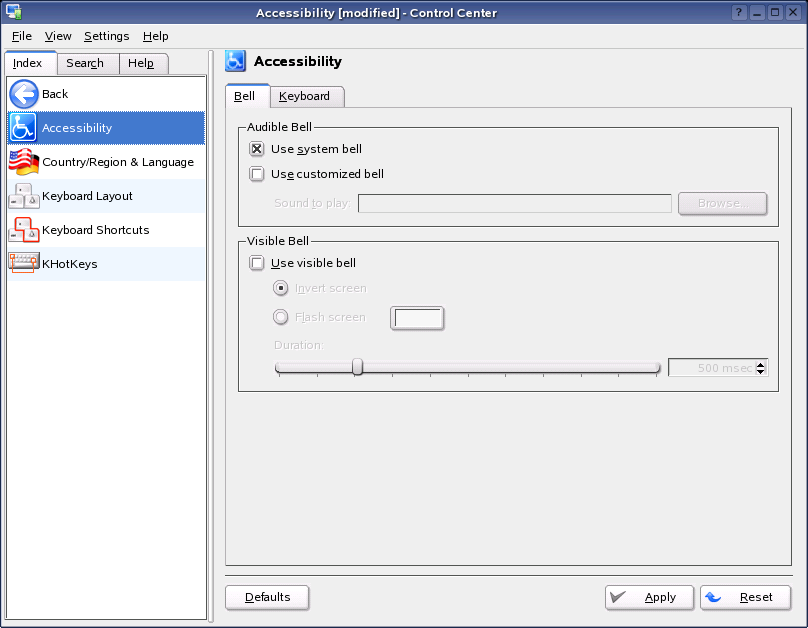This screenshot has height=628, width=808.
Task: Select the Flash screen radio button
Action: pyautogui.click(x=280, y=317)
